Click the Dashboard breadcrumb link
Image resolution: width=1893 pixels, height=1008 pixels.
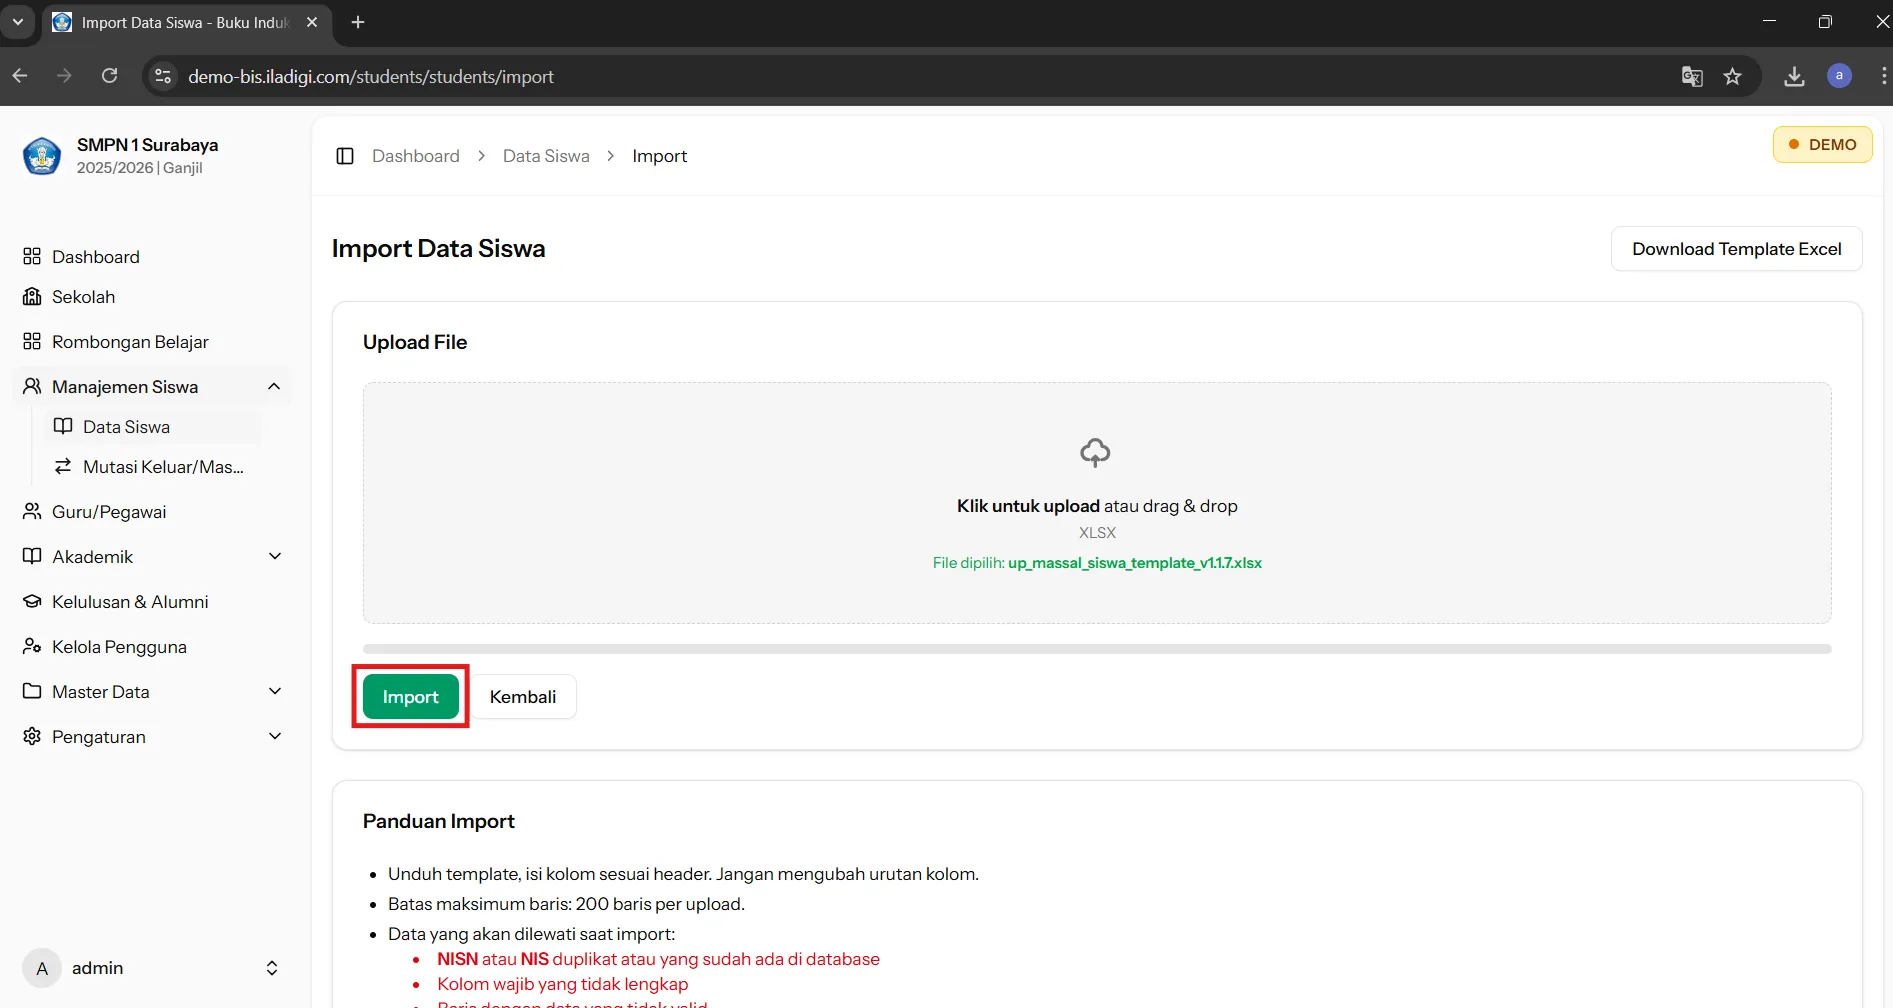pos(416,156)
